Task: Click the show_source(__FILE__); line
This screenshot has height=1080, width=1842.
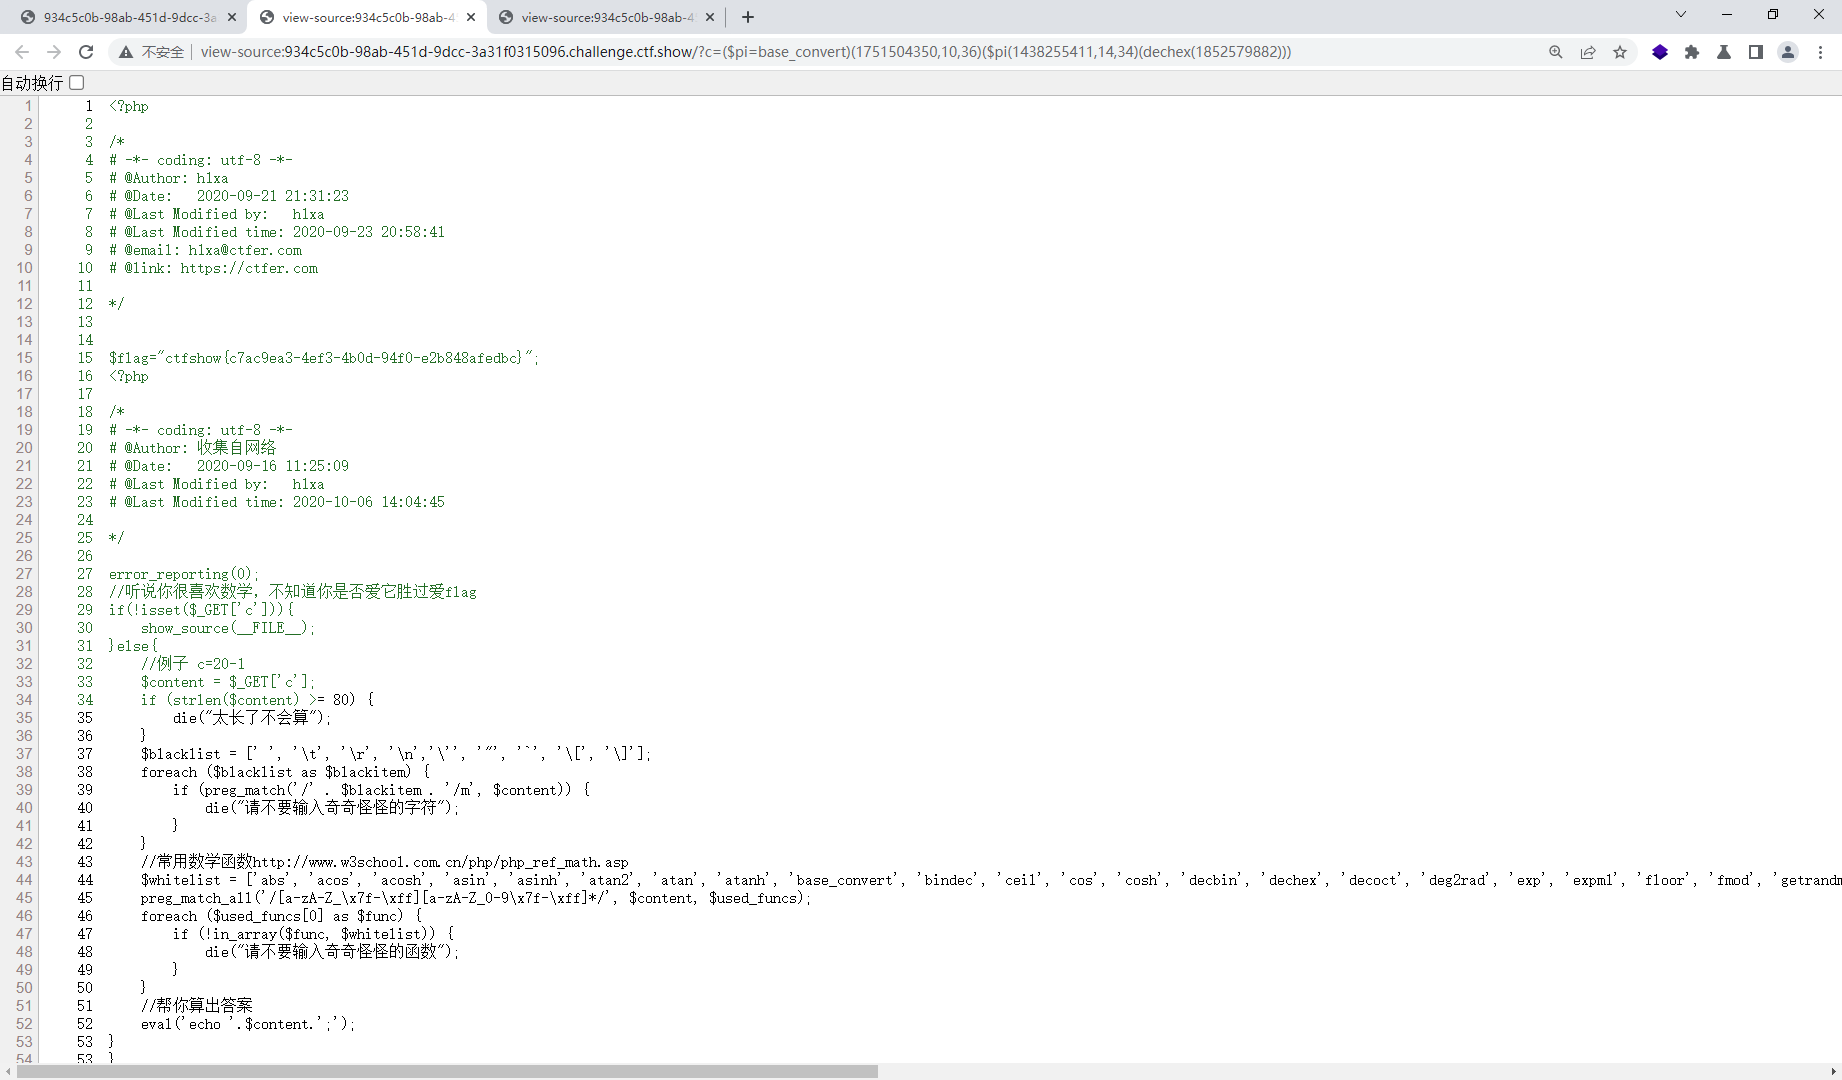Action: point(228,628)
